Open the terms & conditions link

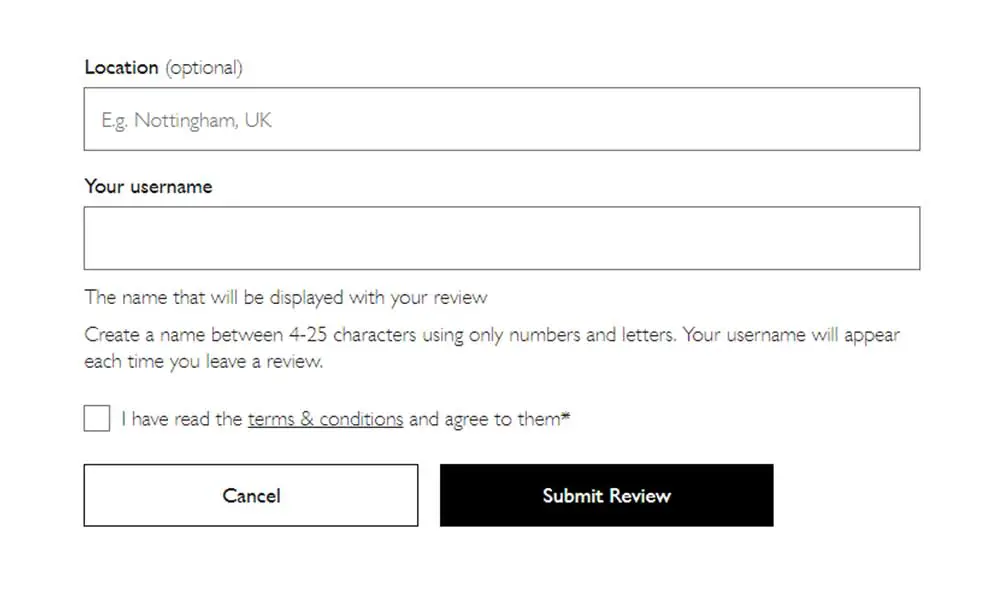325,419
